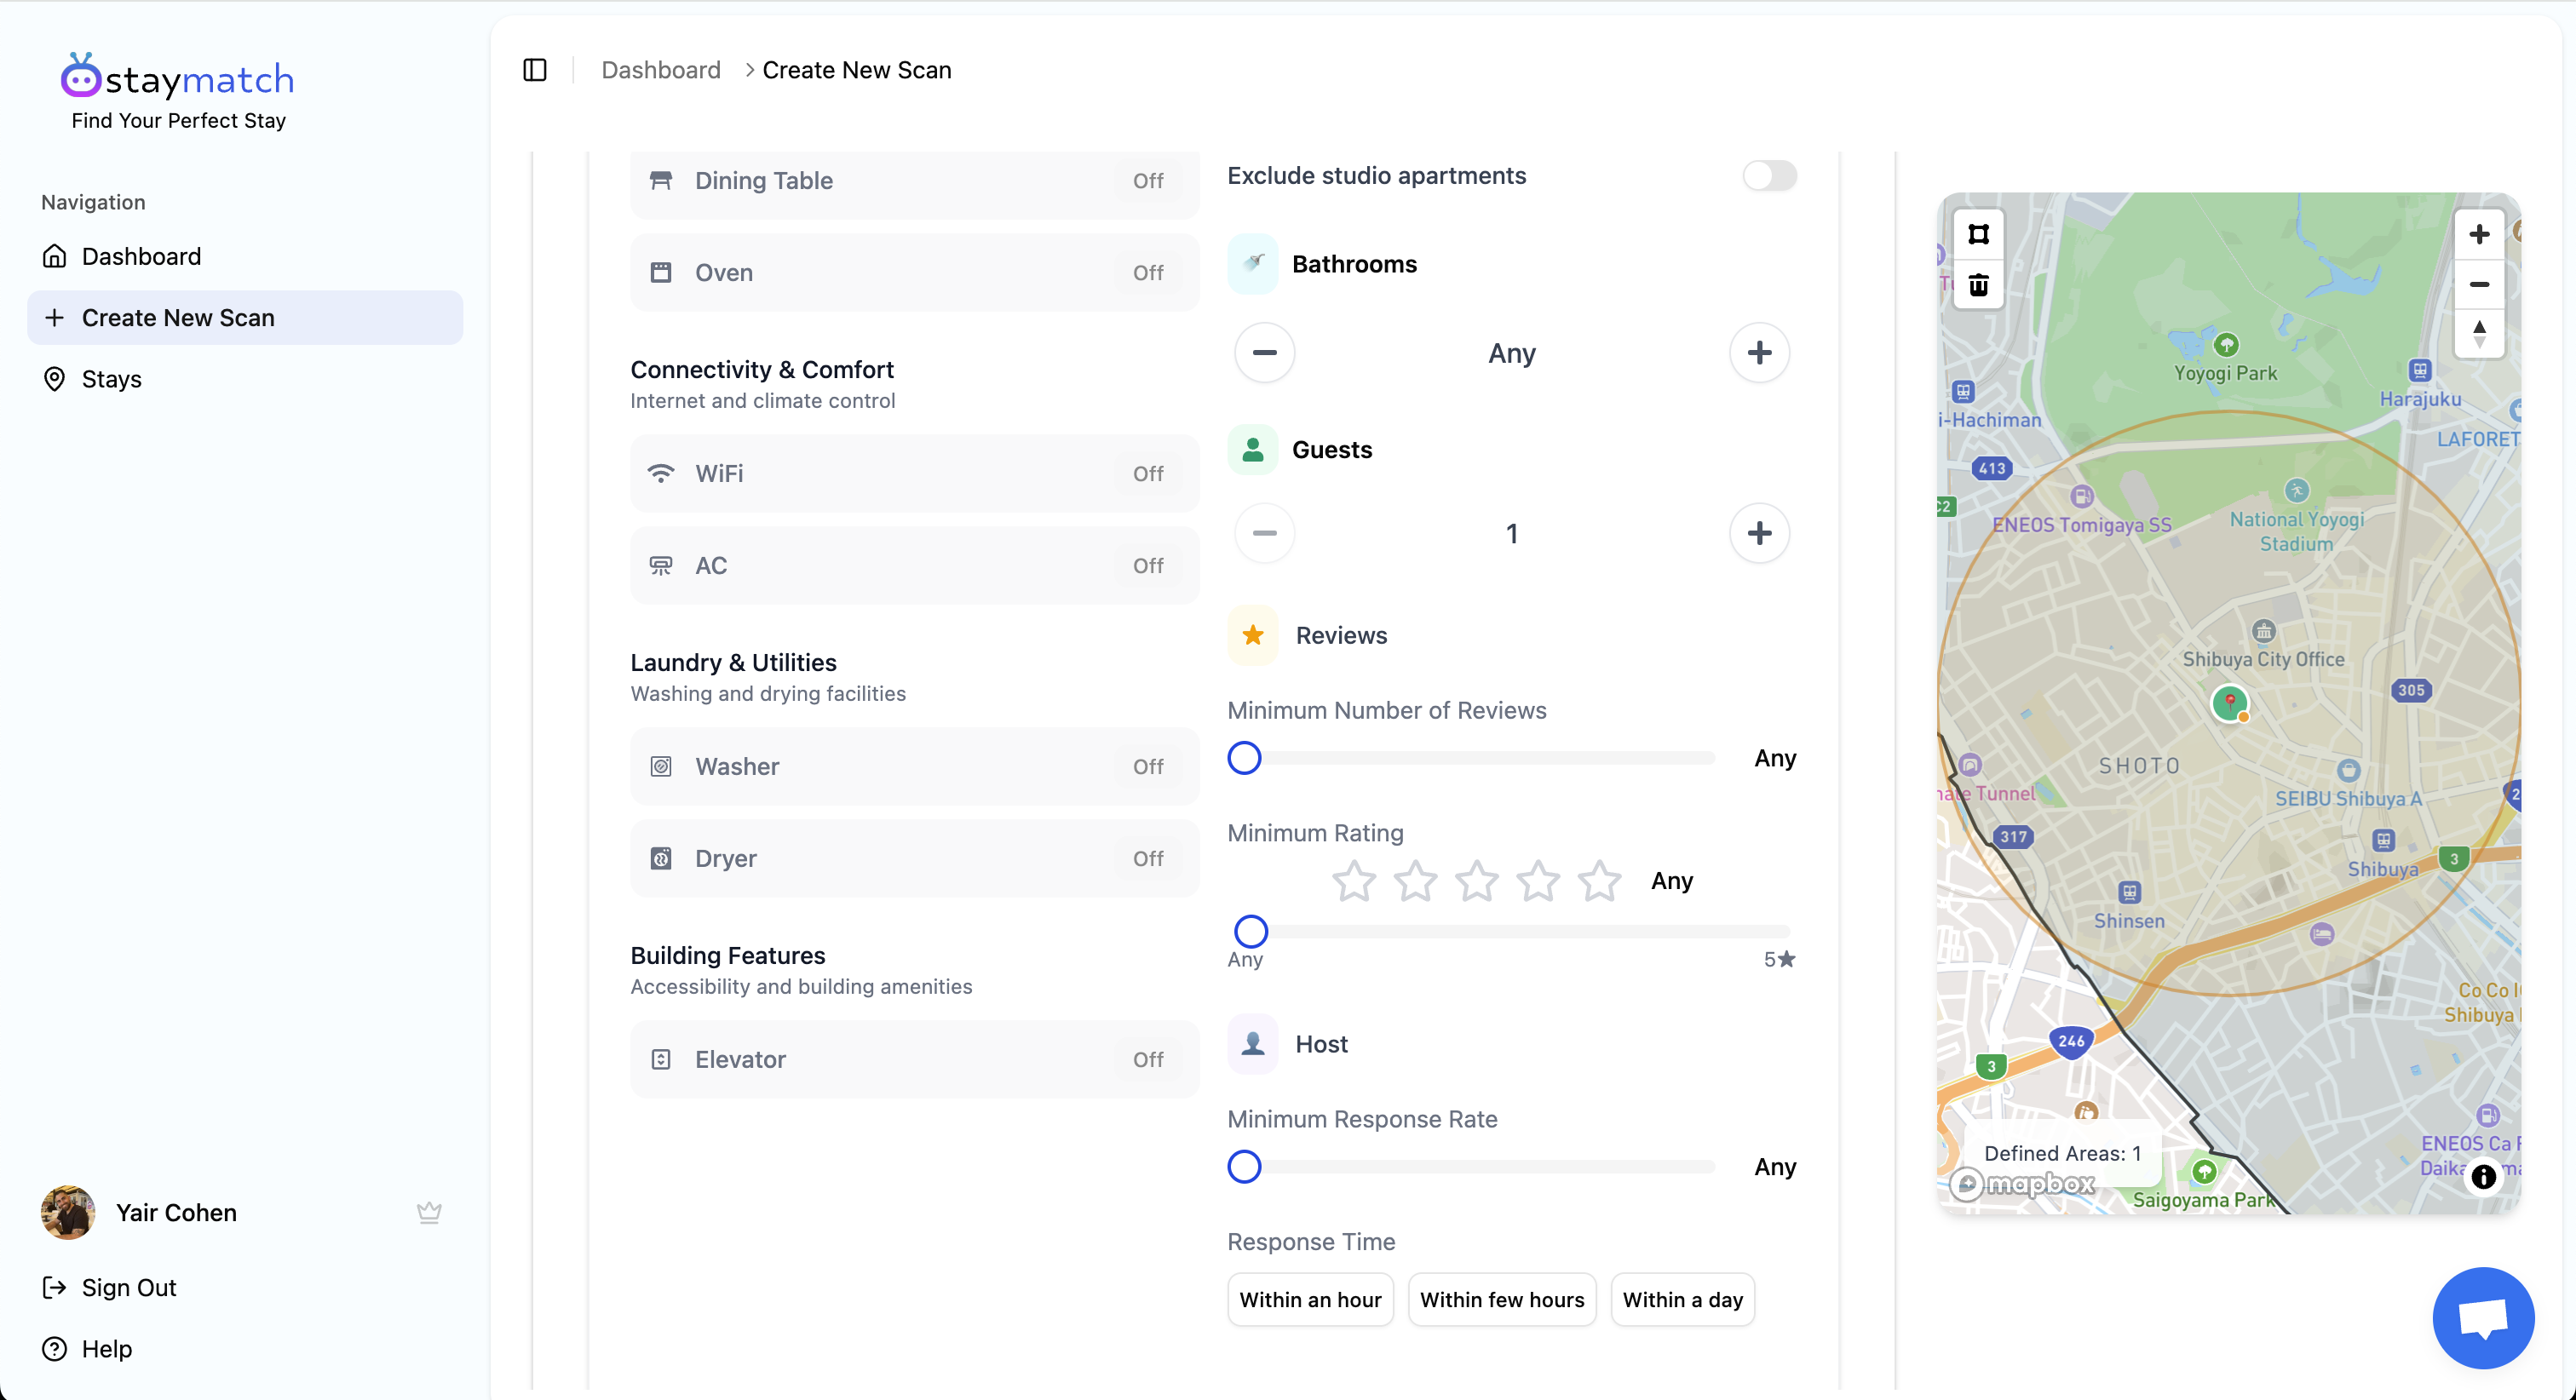The width and height of the screenshot is (2576, 1400).
Task: Enable the Dryer amenity
Action: (x=914, y=858)
